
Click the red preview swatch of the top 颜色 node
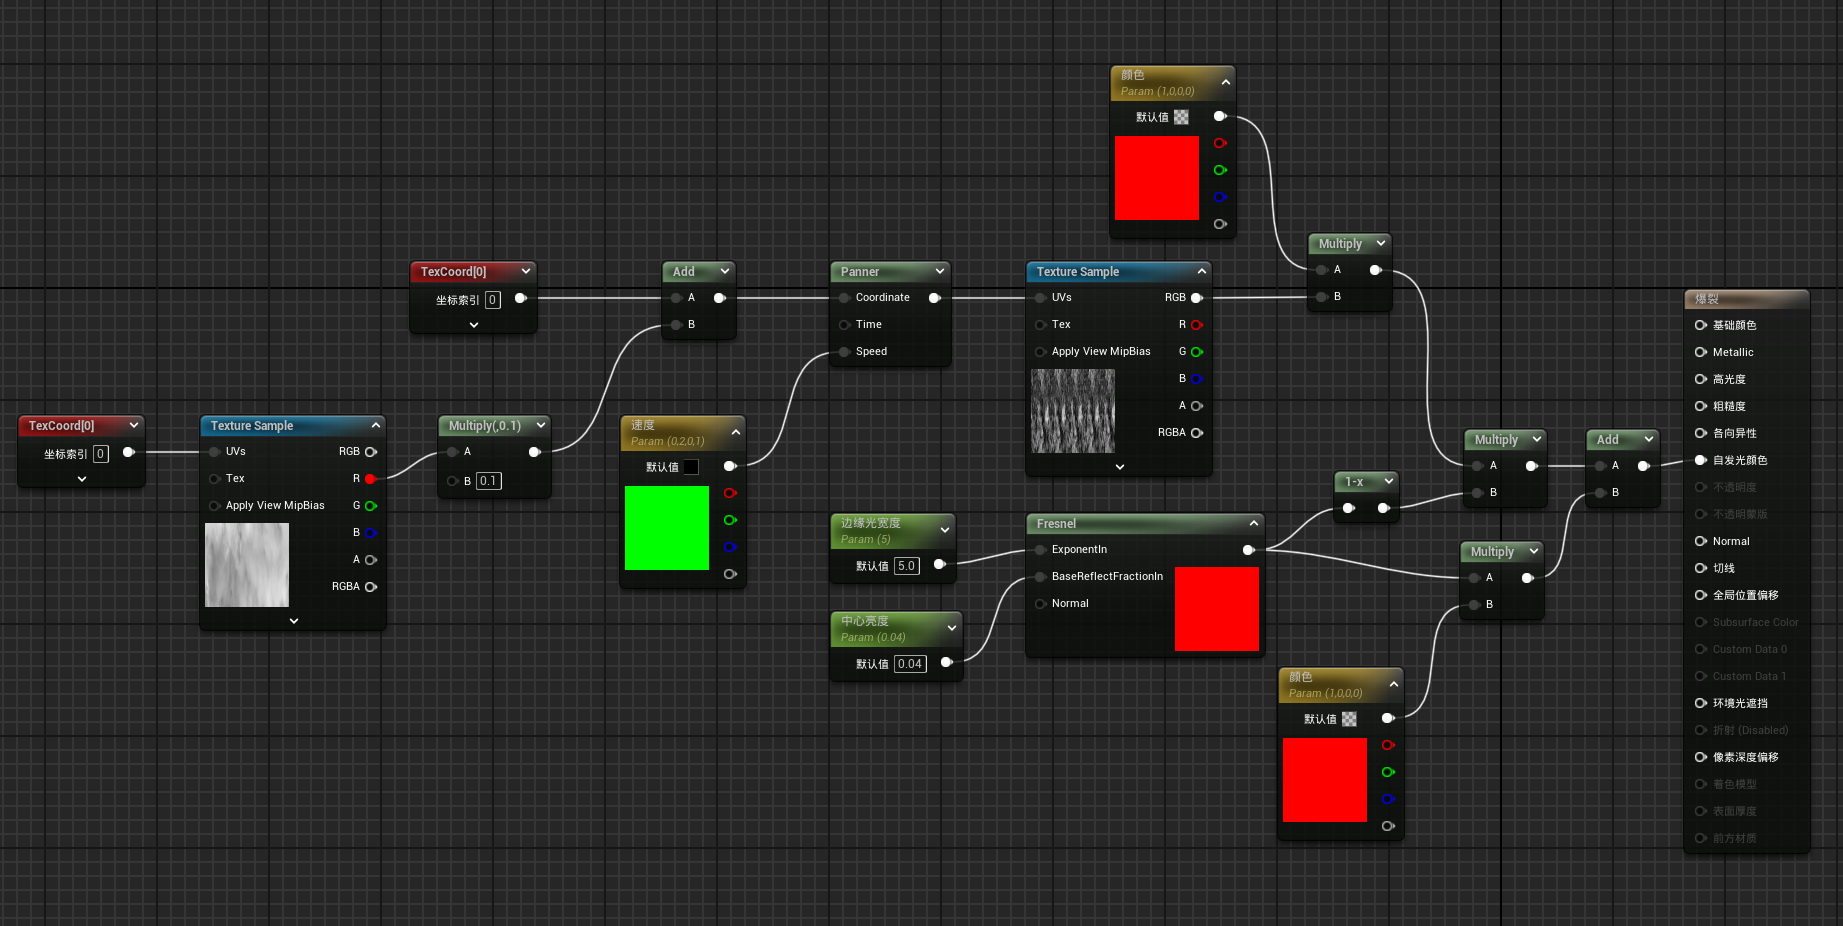pos(1157,178)
